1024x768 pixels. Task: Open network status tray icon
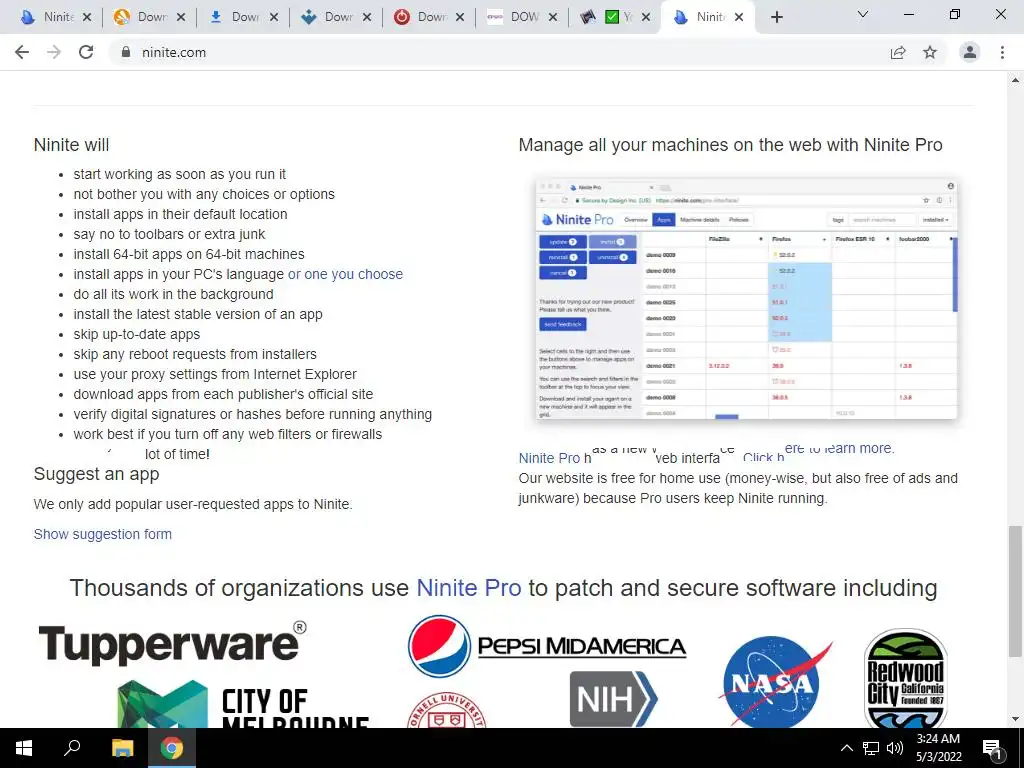[871, 748]
